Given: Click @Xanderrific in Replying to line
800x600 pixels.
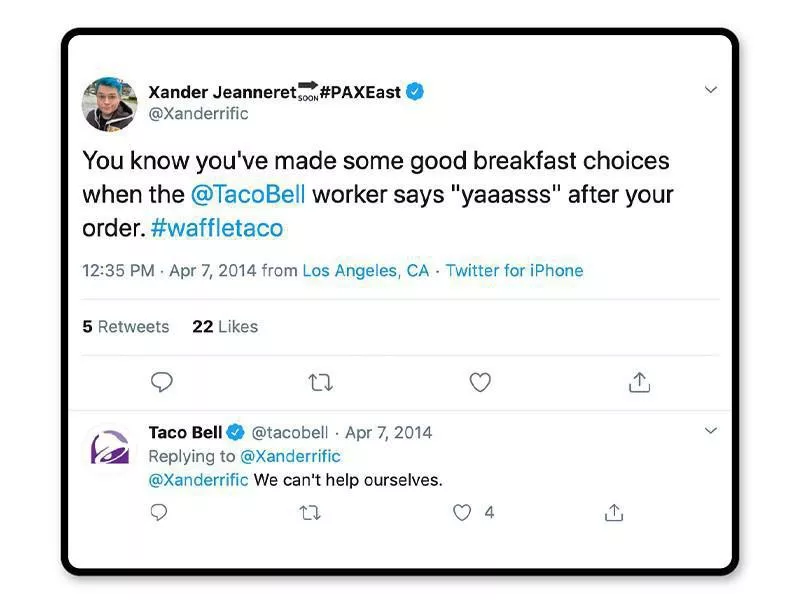Looking at the screenshot, I should point(290,456).
